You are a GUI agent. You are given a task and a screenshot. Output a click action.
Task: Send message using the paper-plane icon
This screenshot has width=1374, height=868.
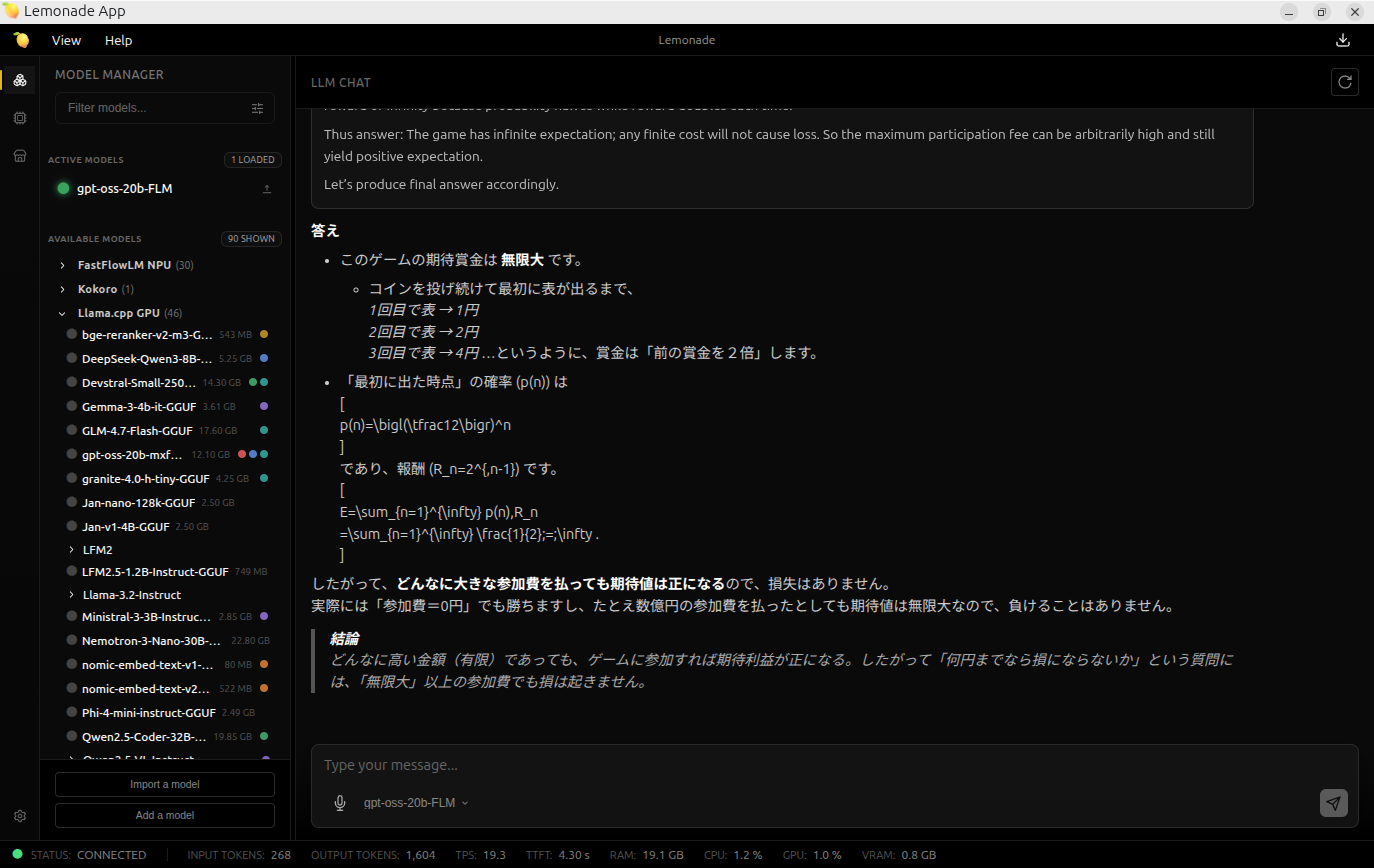(1333, 802)
